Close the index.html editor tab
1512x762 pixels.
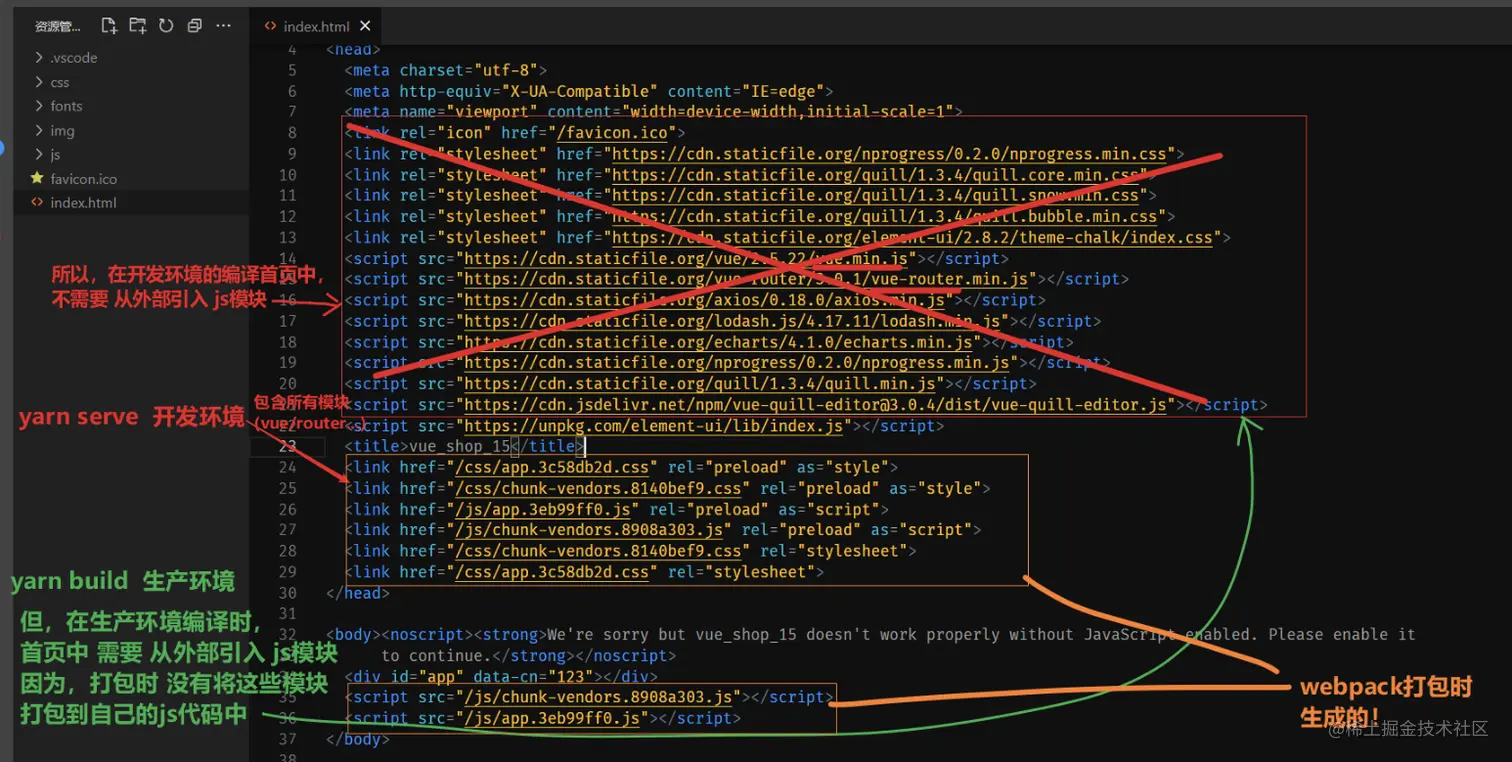(x=365, y=27)
